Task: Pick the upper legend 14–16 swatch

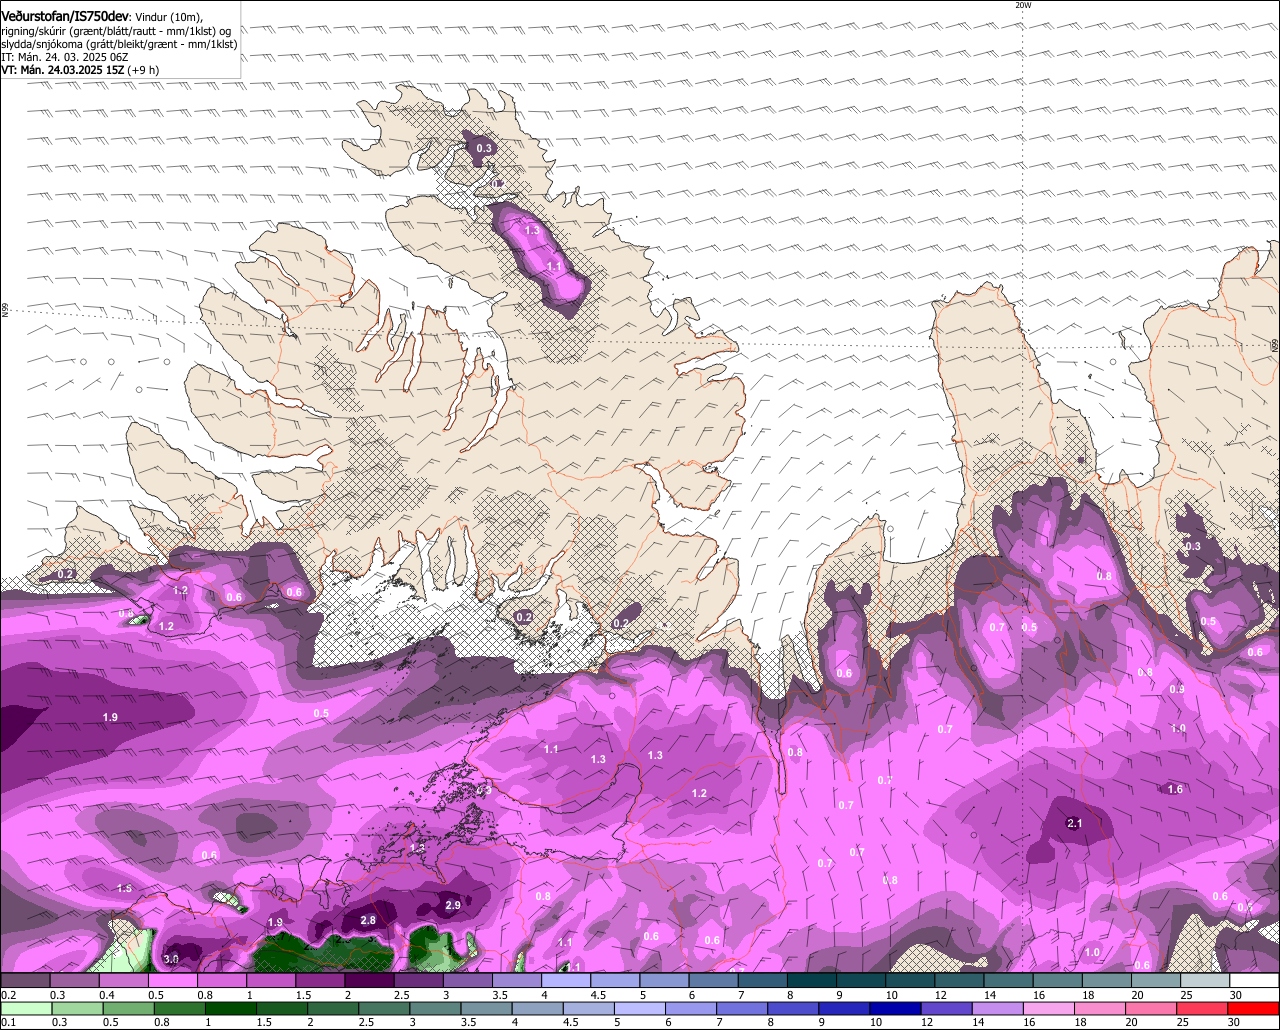Action: click(1009, 981)
